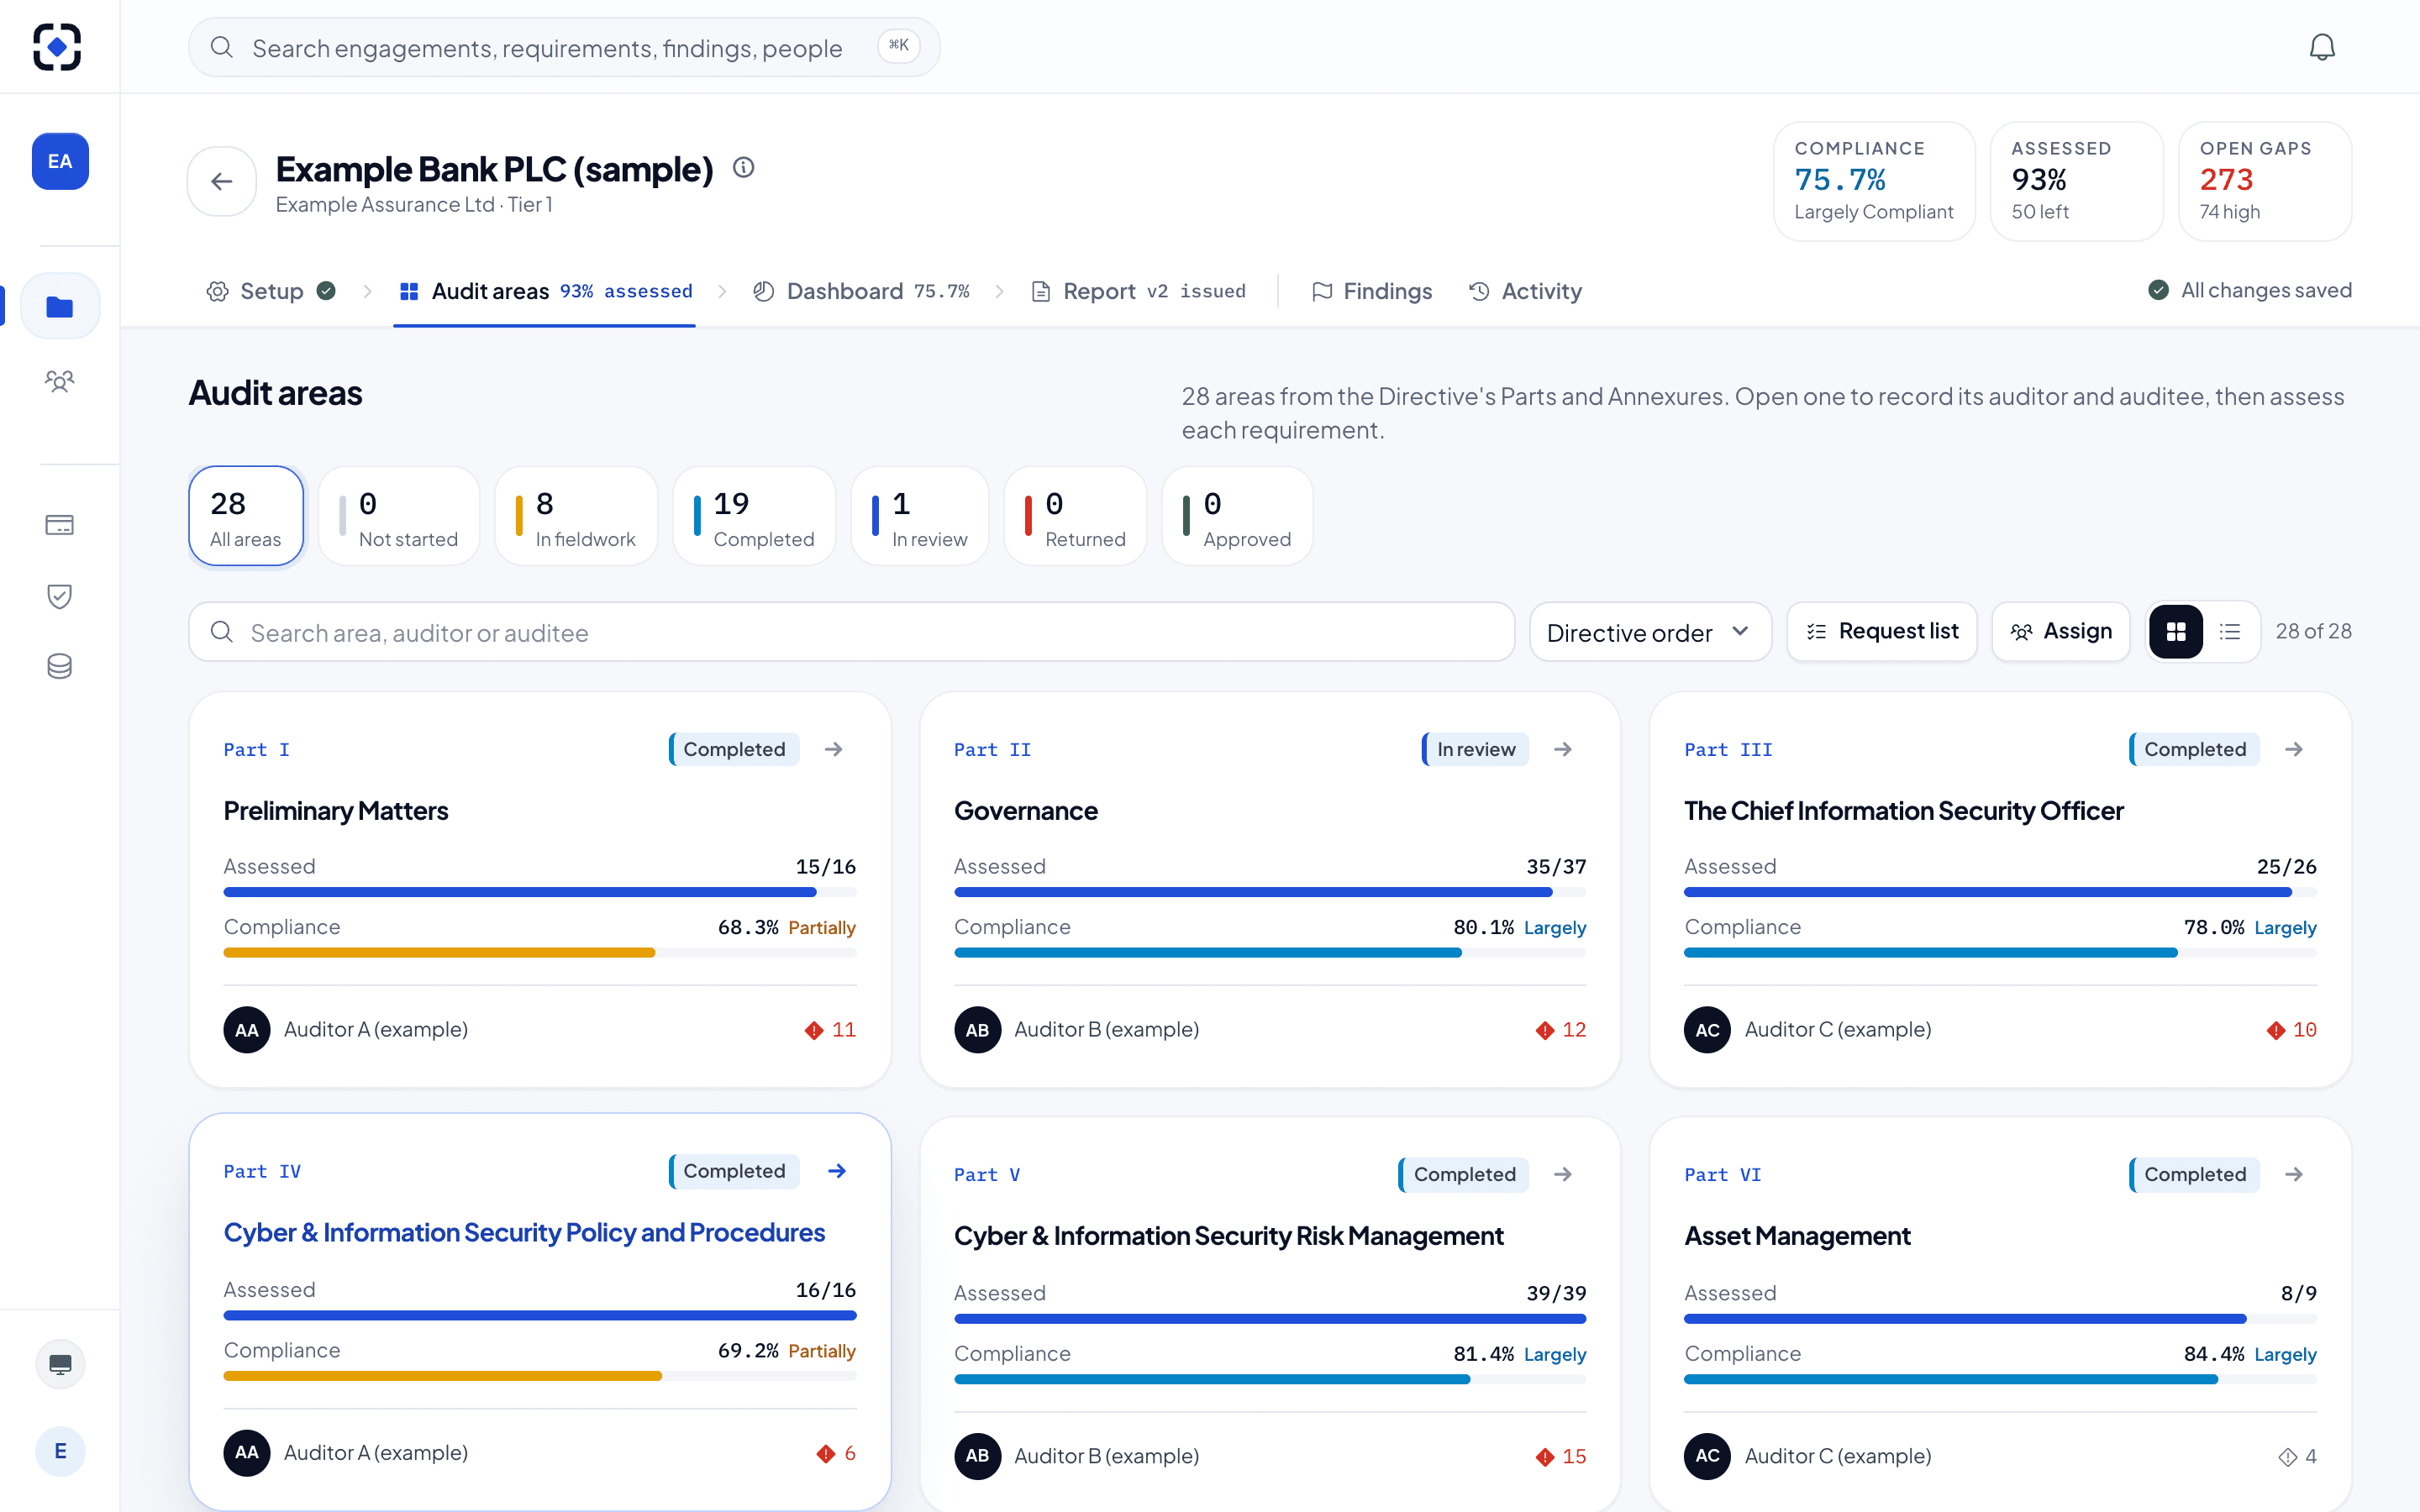This screenshot has height=1512, width=2420.
Task: Open the Activity tab
Action: coord(1525,291)
